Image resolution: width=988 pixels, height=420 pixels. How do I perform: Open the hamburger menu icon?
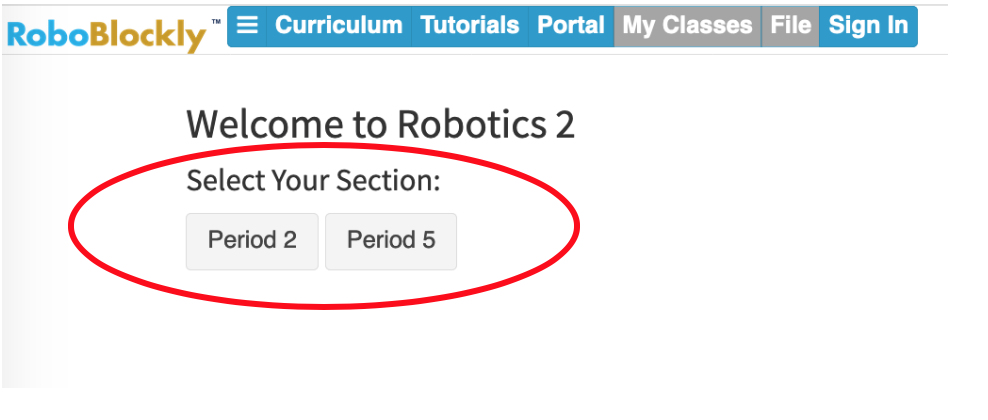point(247,26)
